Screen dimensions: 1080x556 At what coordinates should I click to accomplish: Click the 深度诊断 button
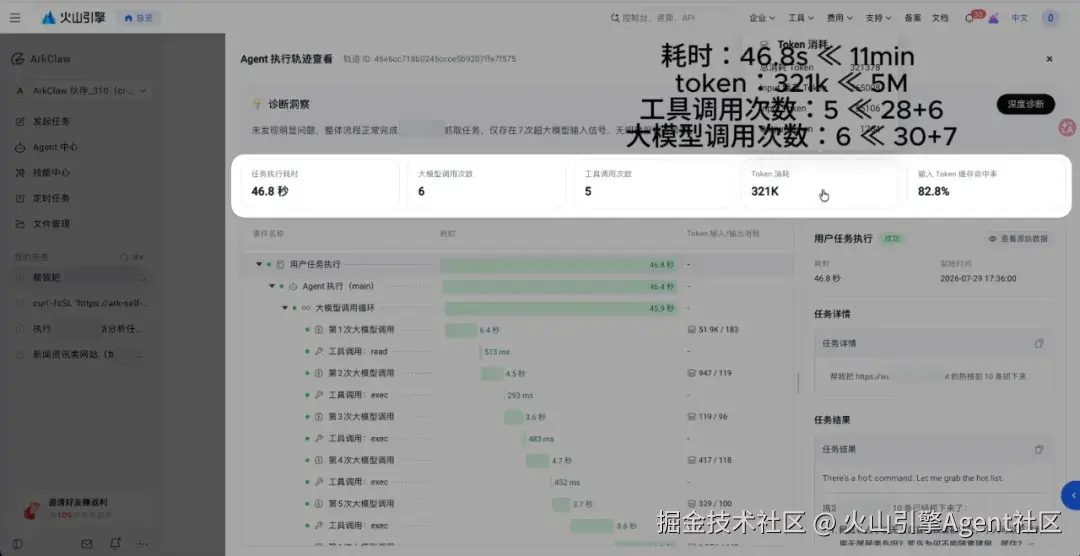pyautogui.click(x=1026, y=104)
